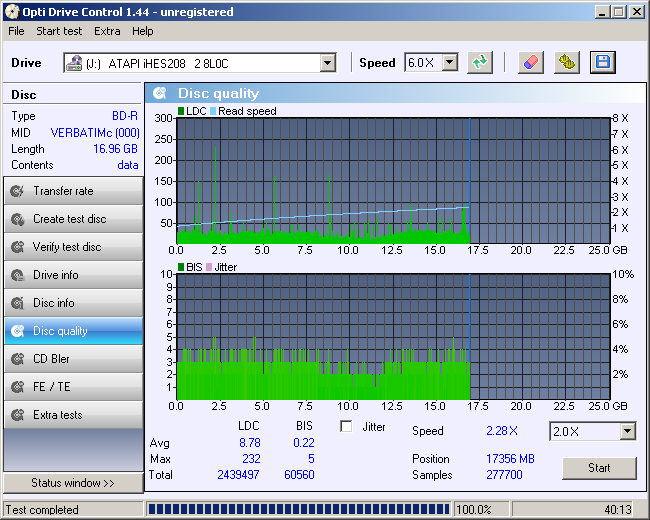Click the Test completed status text
The height and width of the screenshot is (520, 650).
[42, 510]
